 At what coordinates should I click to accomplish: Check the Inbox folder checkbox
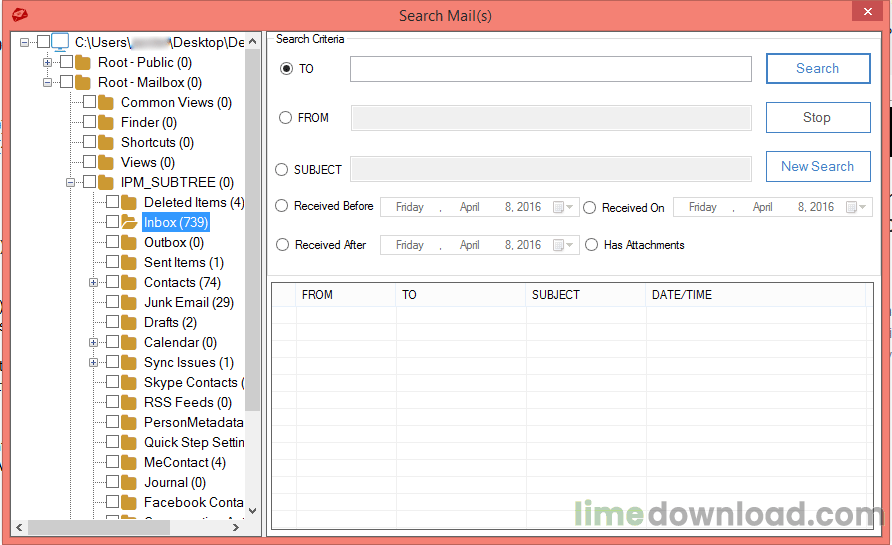[112, 222]
